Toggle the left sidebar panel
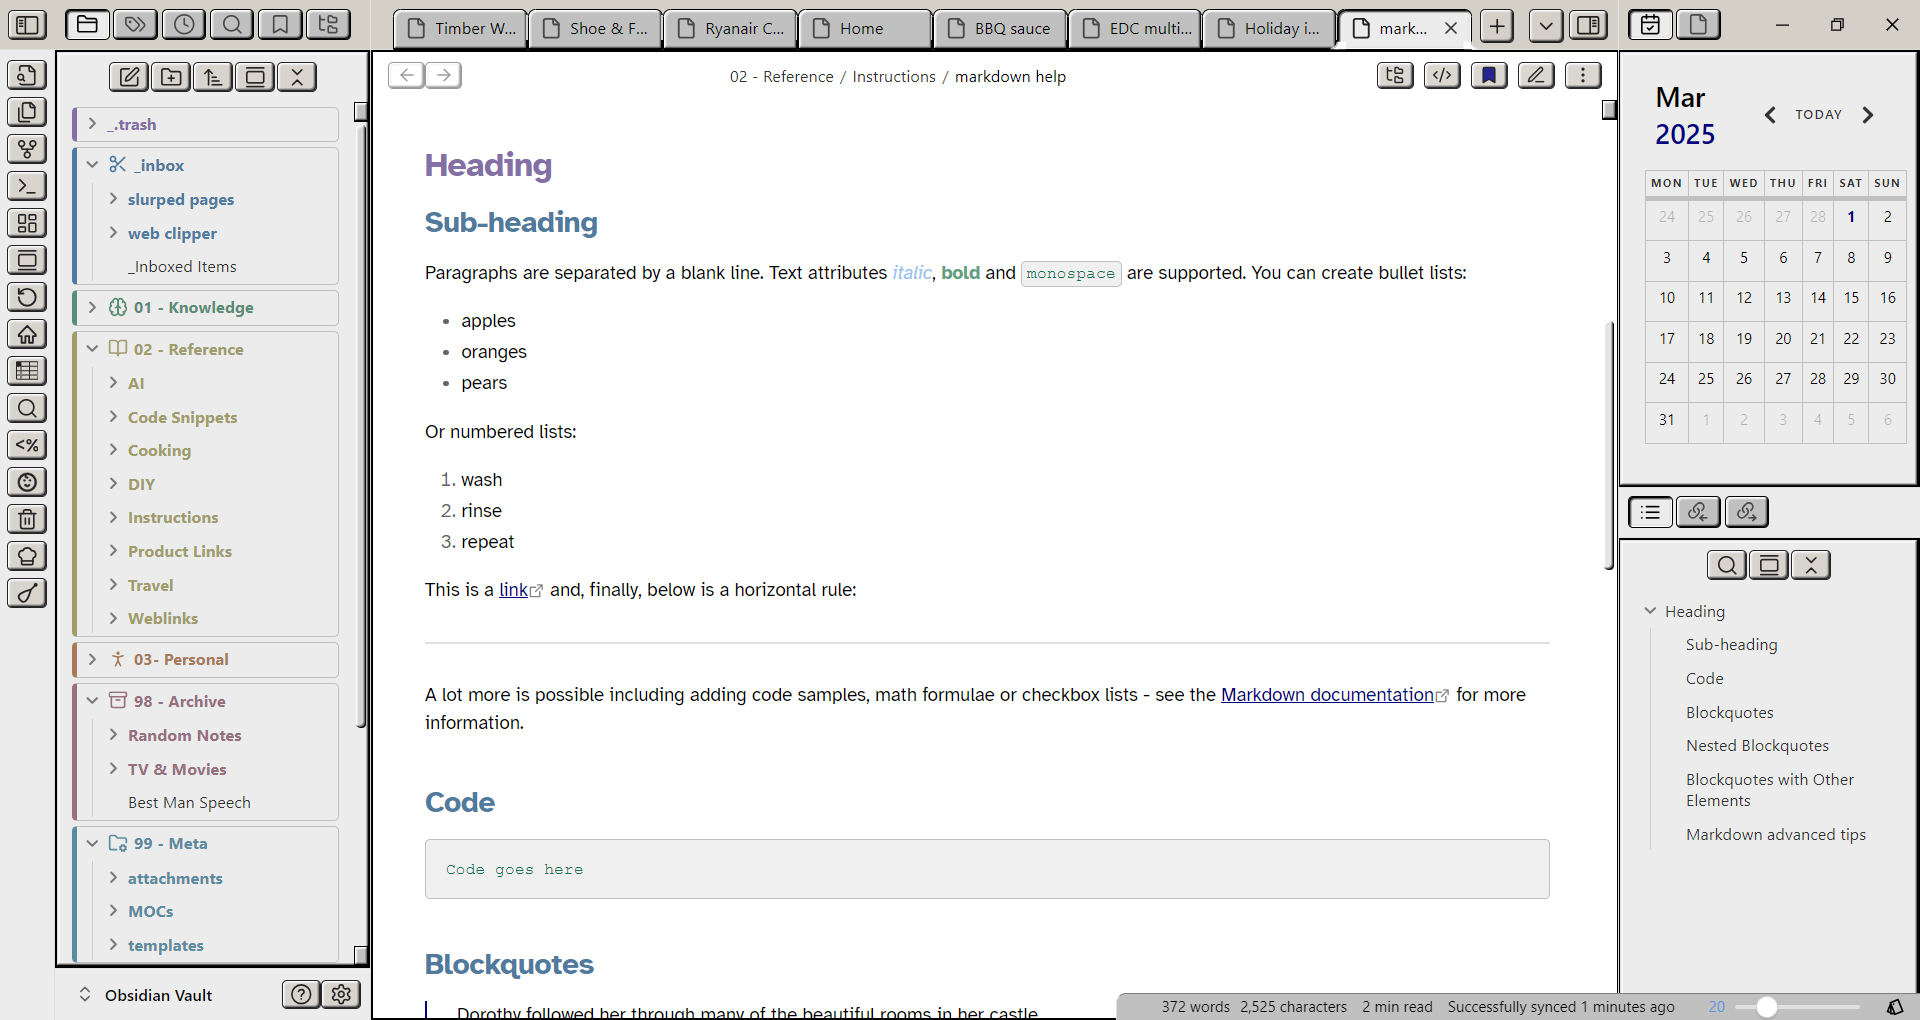The width and height of the screenshot is (1920, 1020). [x=27, y=25]
